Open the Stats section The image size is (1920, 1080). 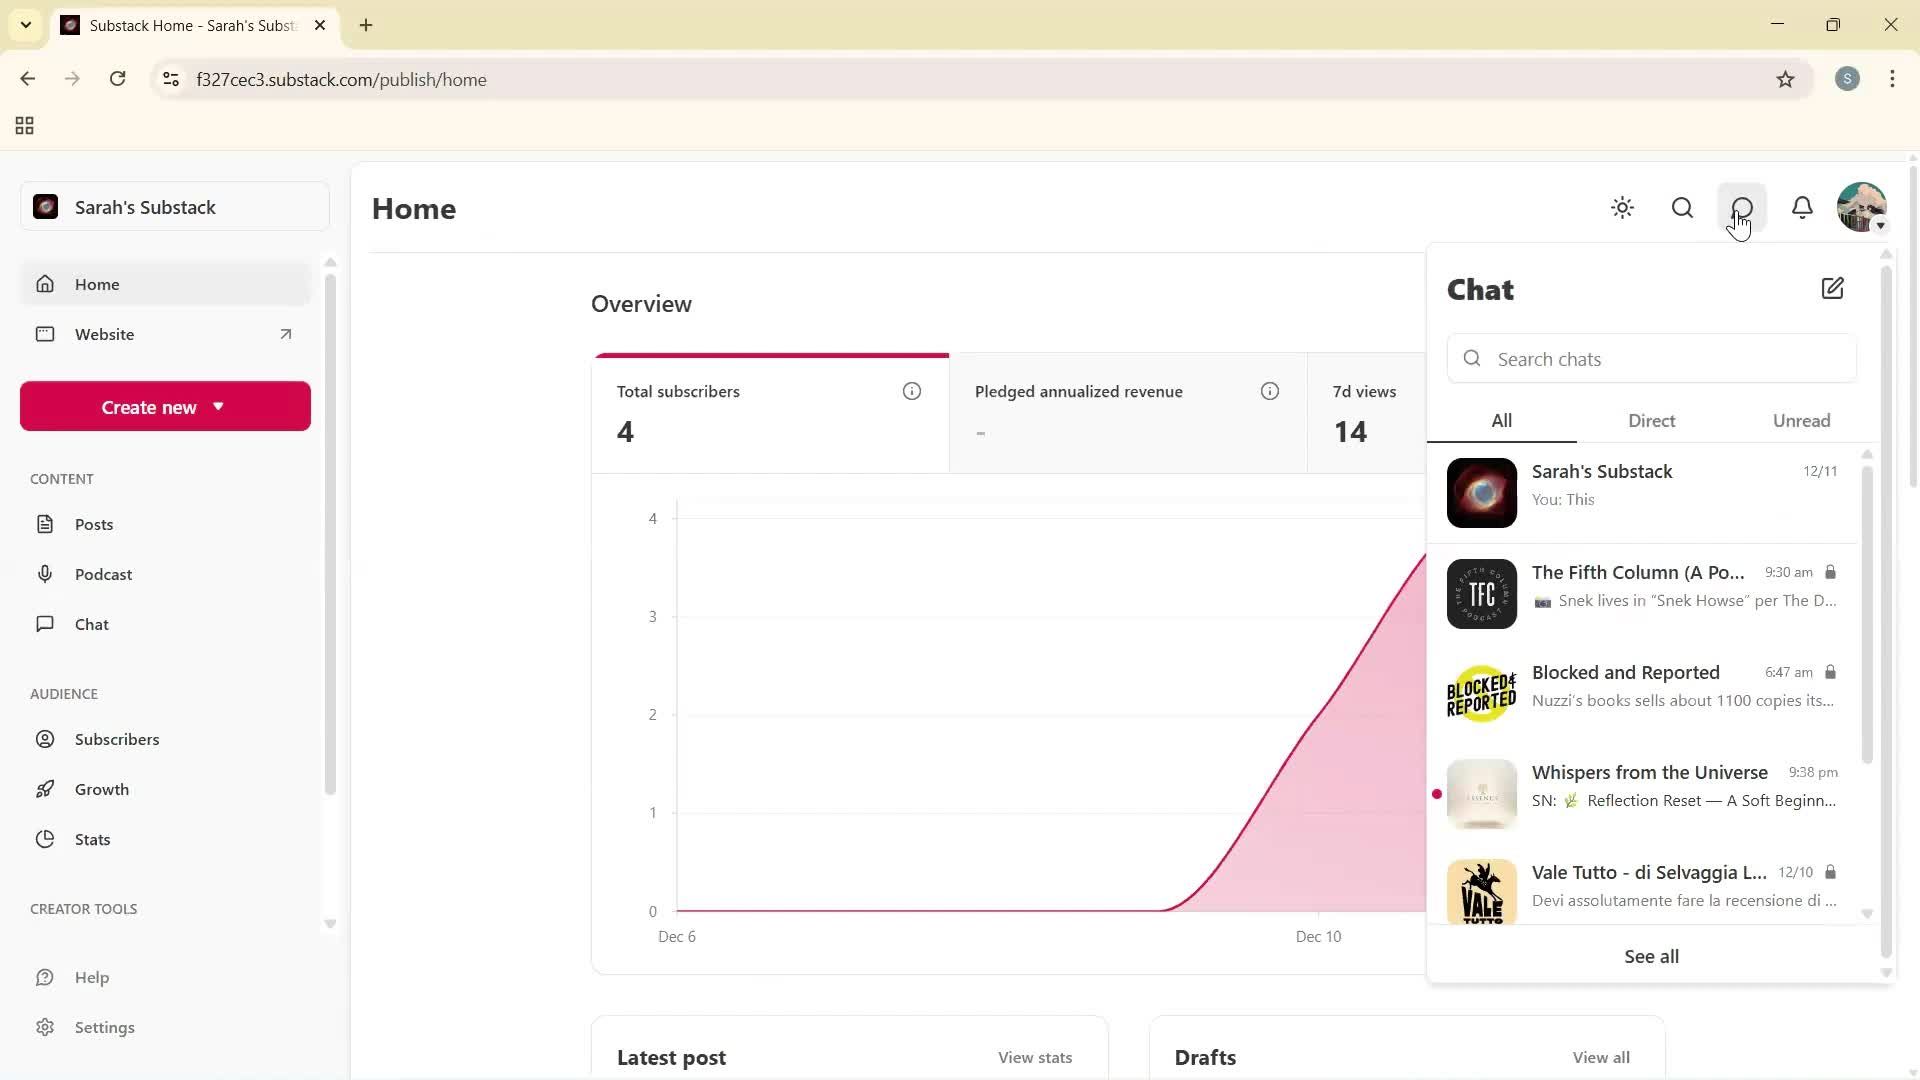tap(94, 839)
